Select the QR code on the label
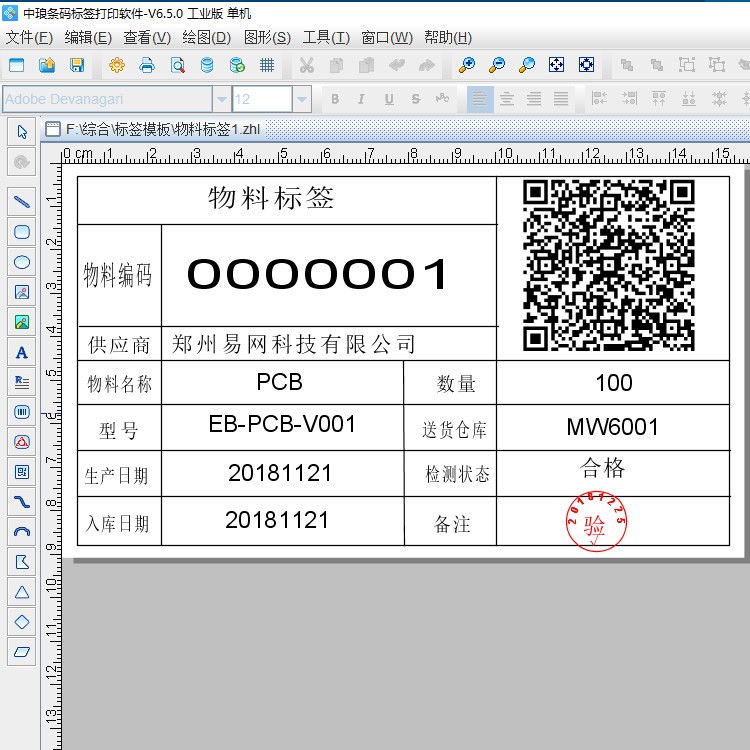 pos(608,265)
